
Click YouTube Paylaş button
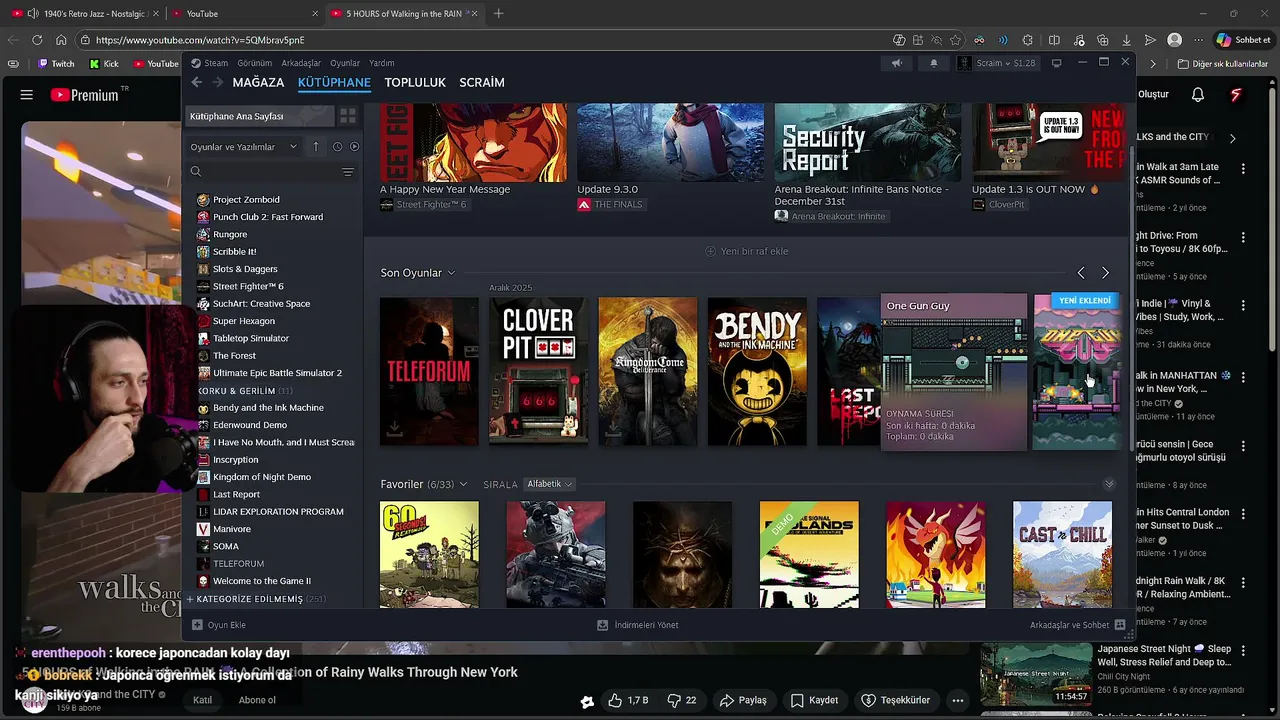[x=744, y=700]
